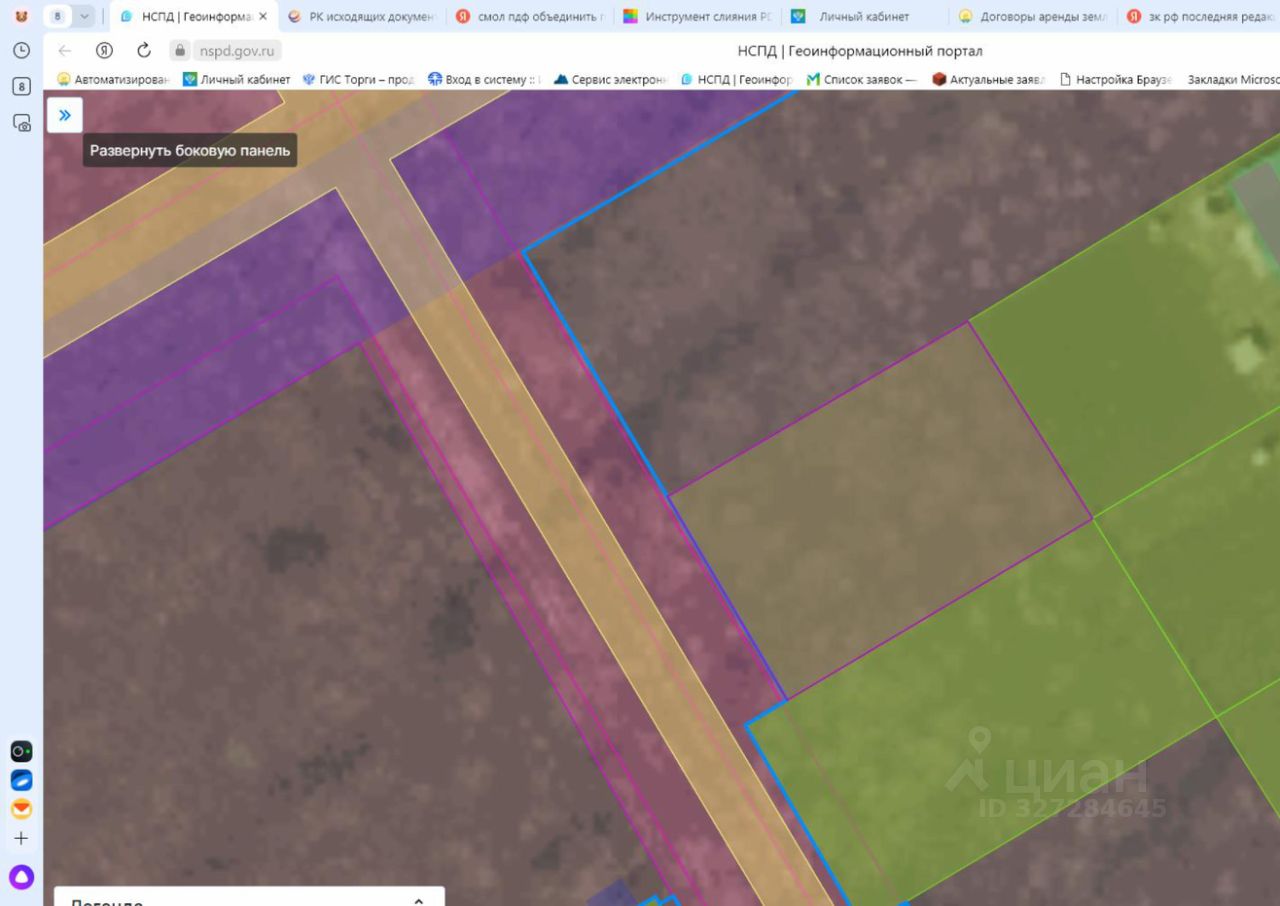Launch the Alice assistant purple icon
This screenshot has height=906, width=1280.
(21, 878)
